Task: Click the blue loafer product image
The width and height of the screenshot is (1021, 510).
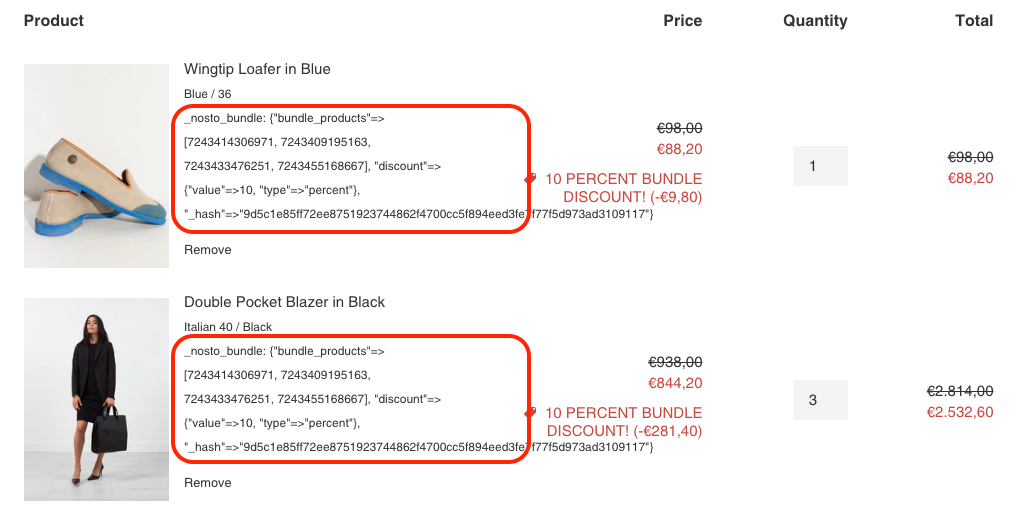Action: pyautogui.click(x=96, y=166)
